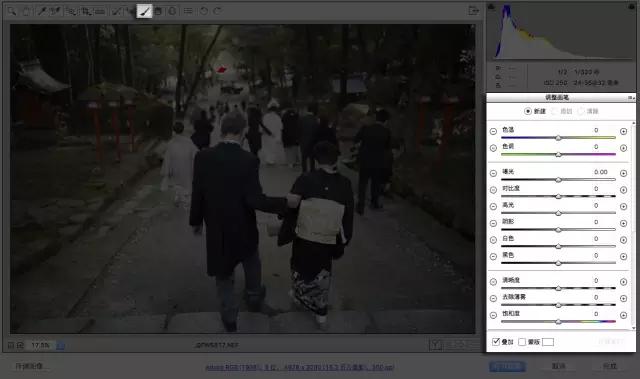
Task: Click the zoom out button at bottom left
Action: click(11, 346)
